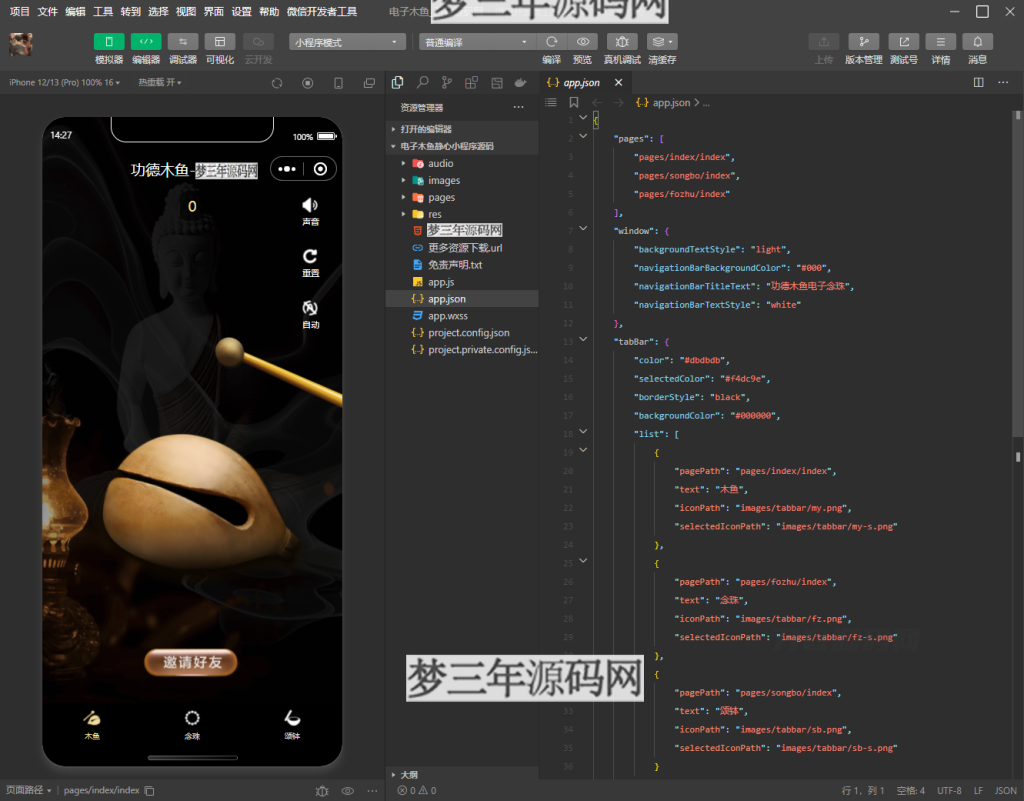Viewport: 1024px width, 801px height.
Task: Open the 小程序模式 mode dropdown
Action: point(348,42)
